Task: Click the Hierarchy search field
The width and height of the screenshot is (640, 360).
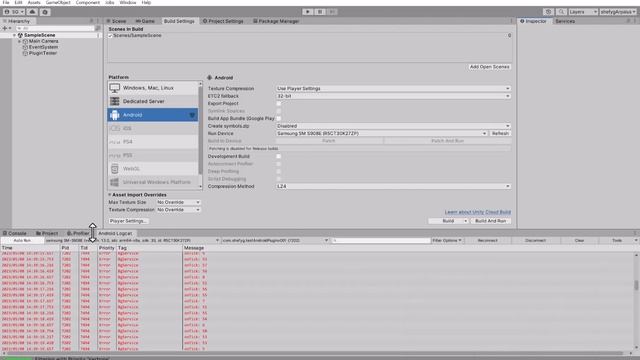Action: (x=55, y=28)
